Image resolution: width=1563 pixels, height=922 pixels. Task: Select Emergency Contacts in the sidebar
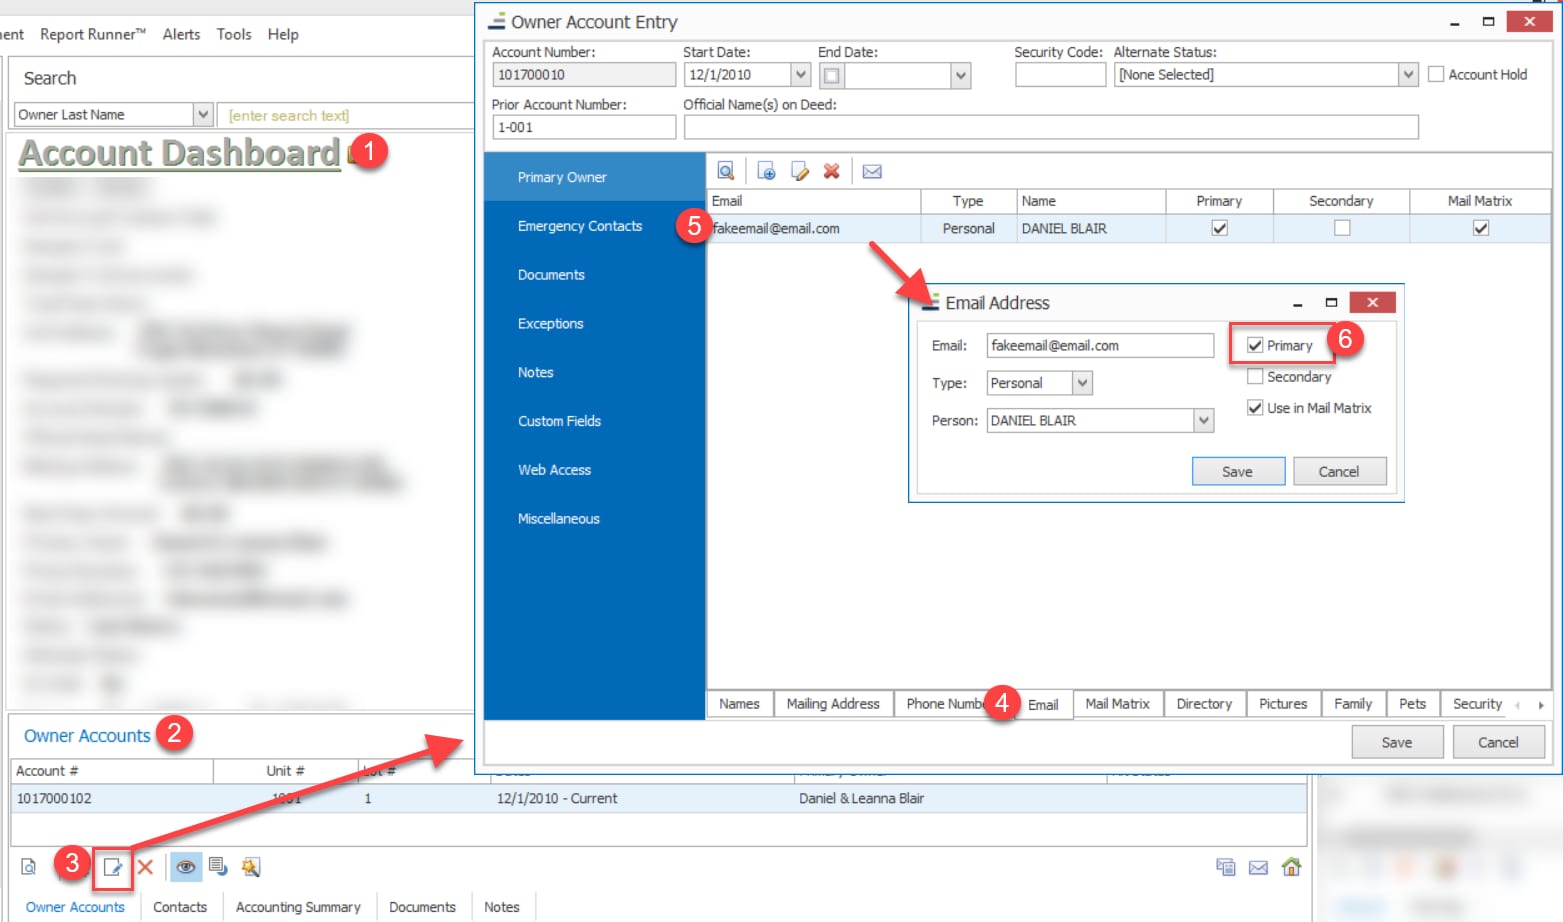pyautogui.click(x=580, y=226)
